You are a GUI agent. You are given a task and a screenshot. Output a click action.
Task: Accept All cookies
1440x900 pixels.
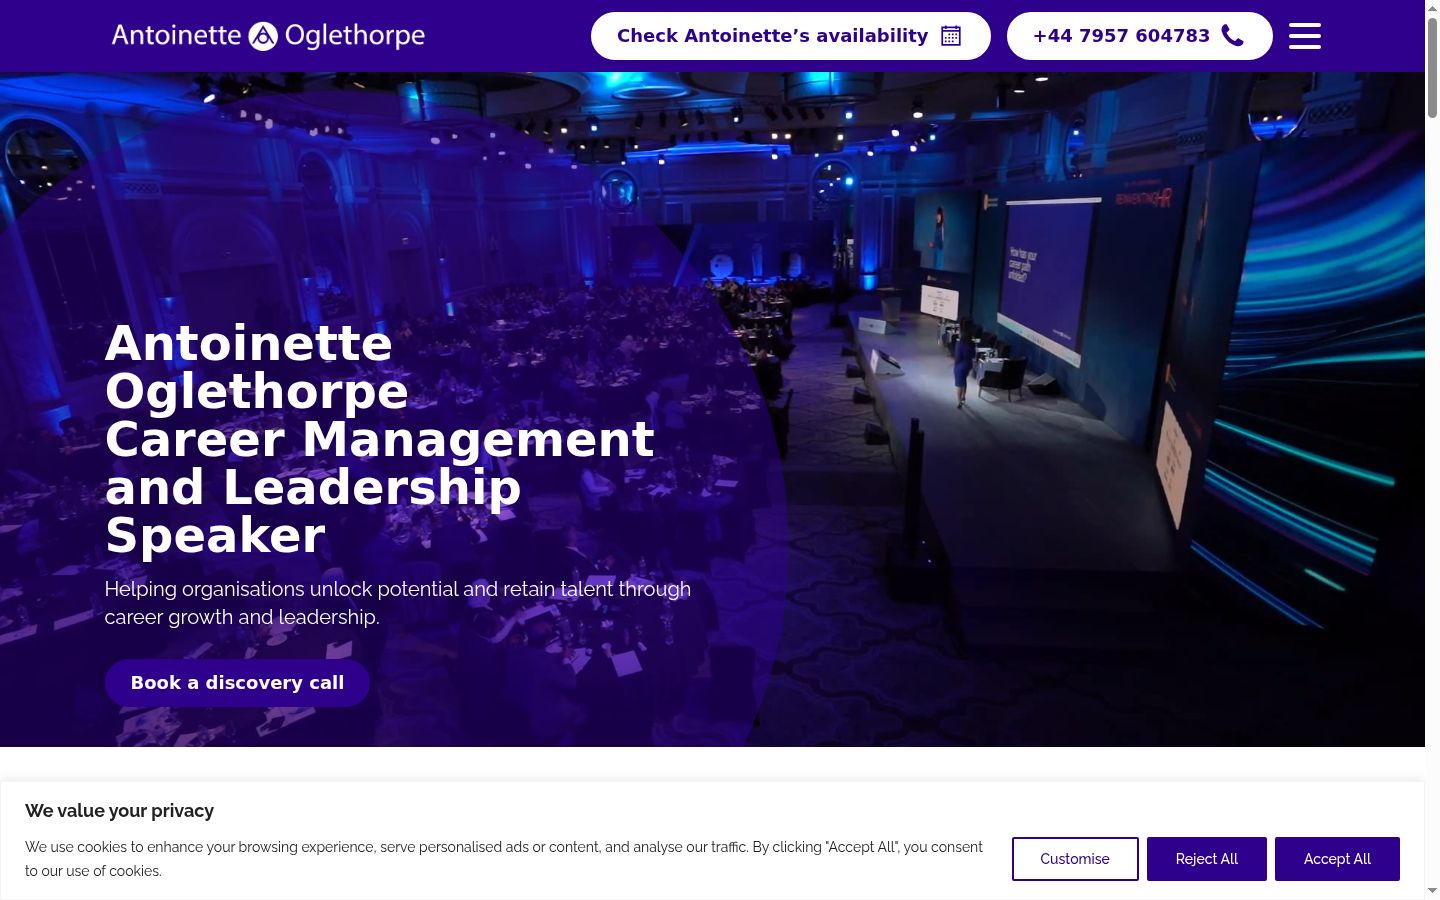pyautogui.click(x=1337, y=859)
